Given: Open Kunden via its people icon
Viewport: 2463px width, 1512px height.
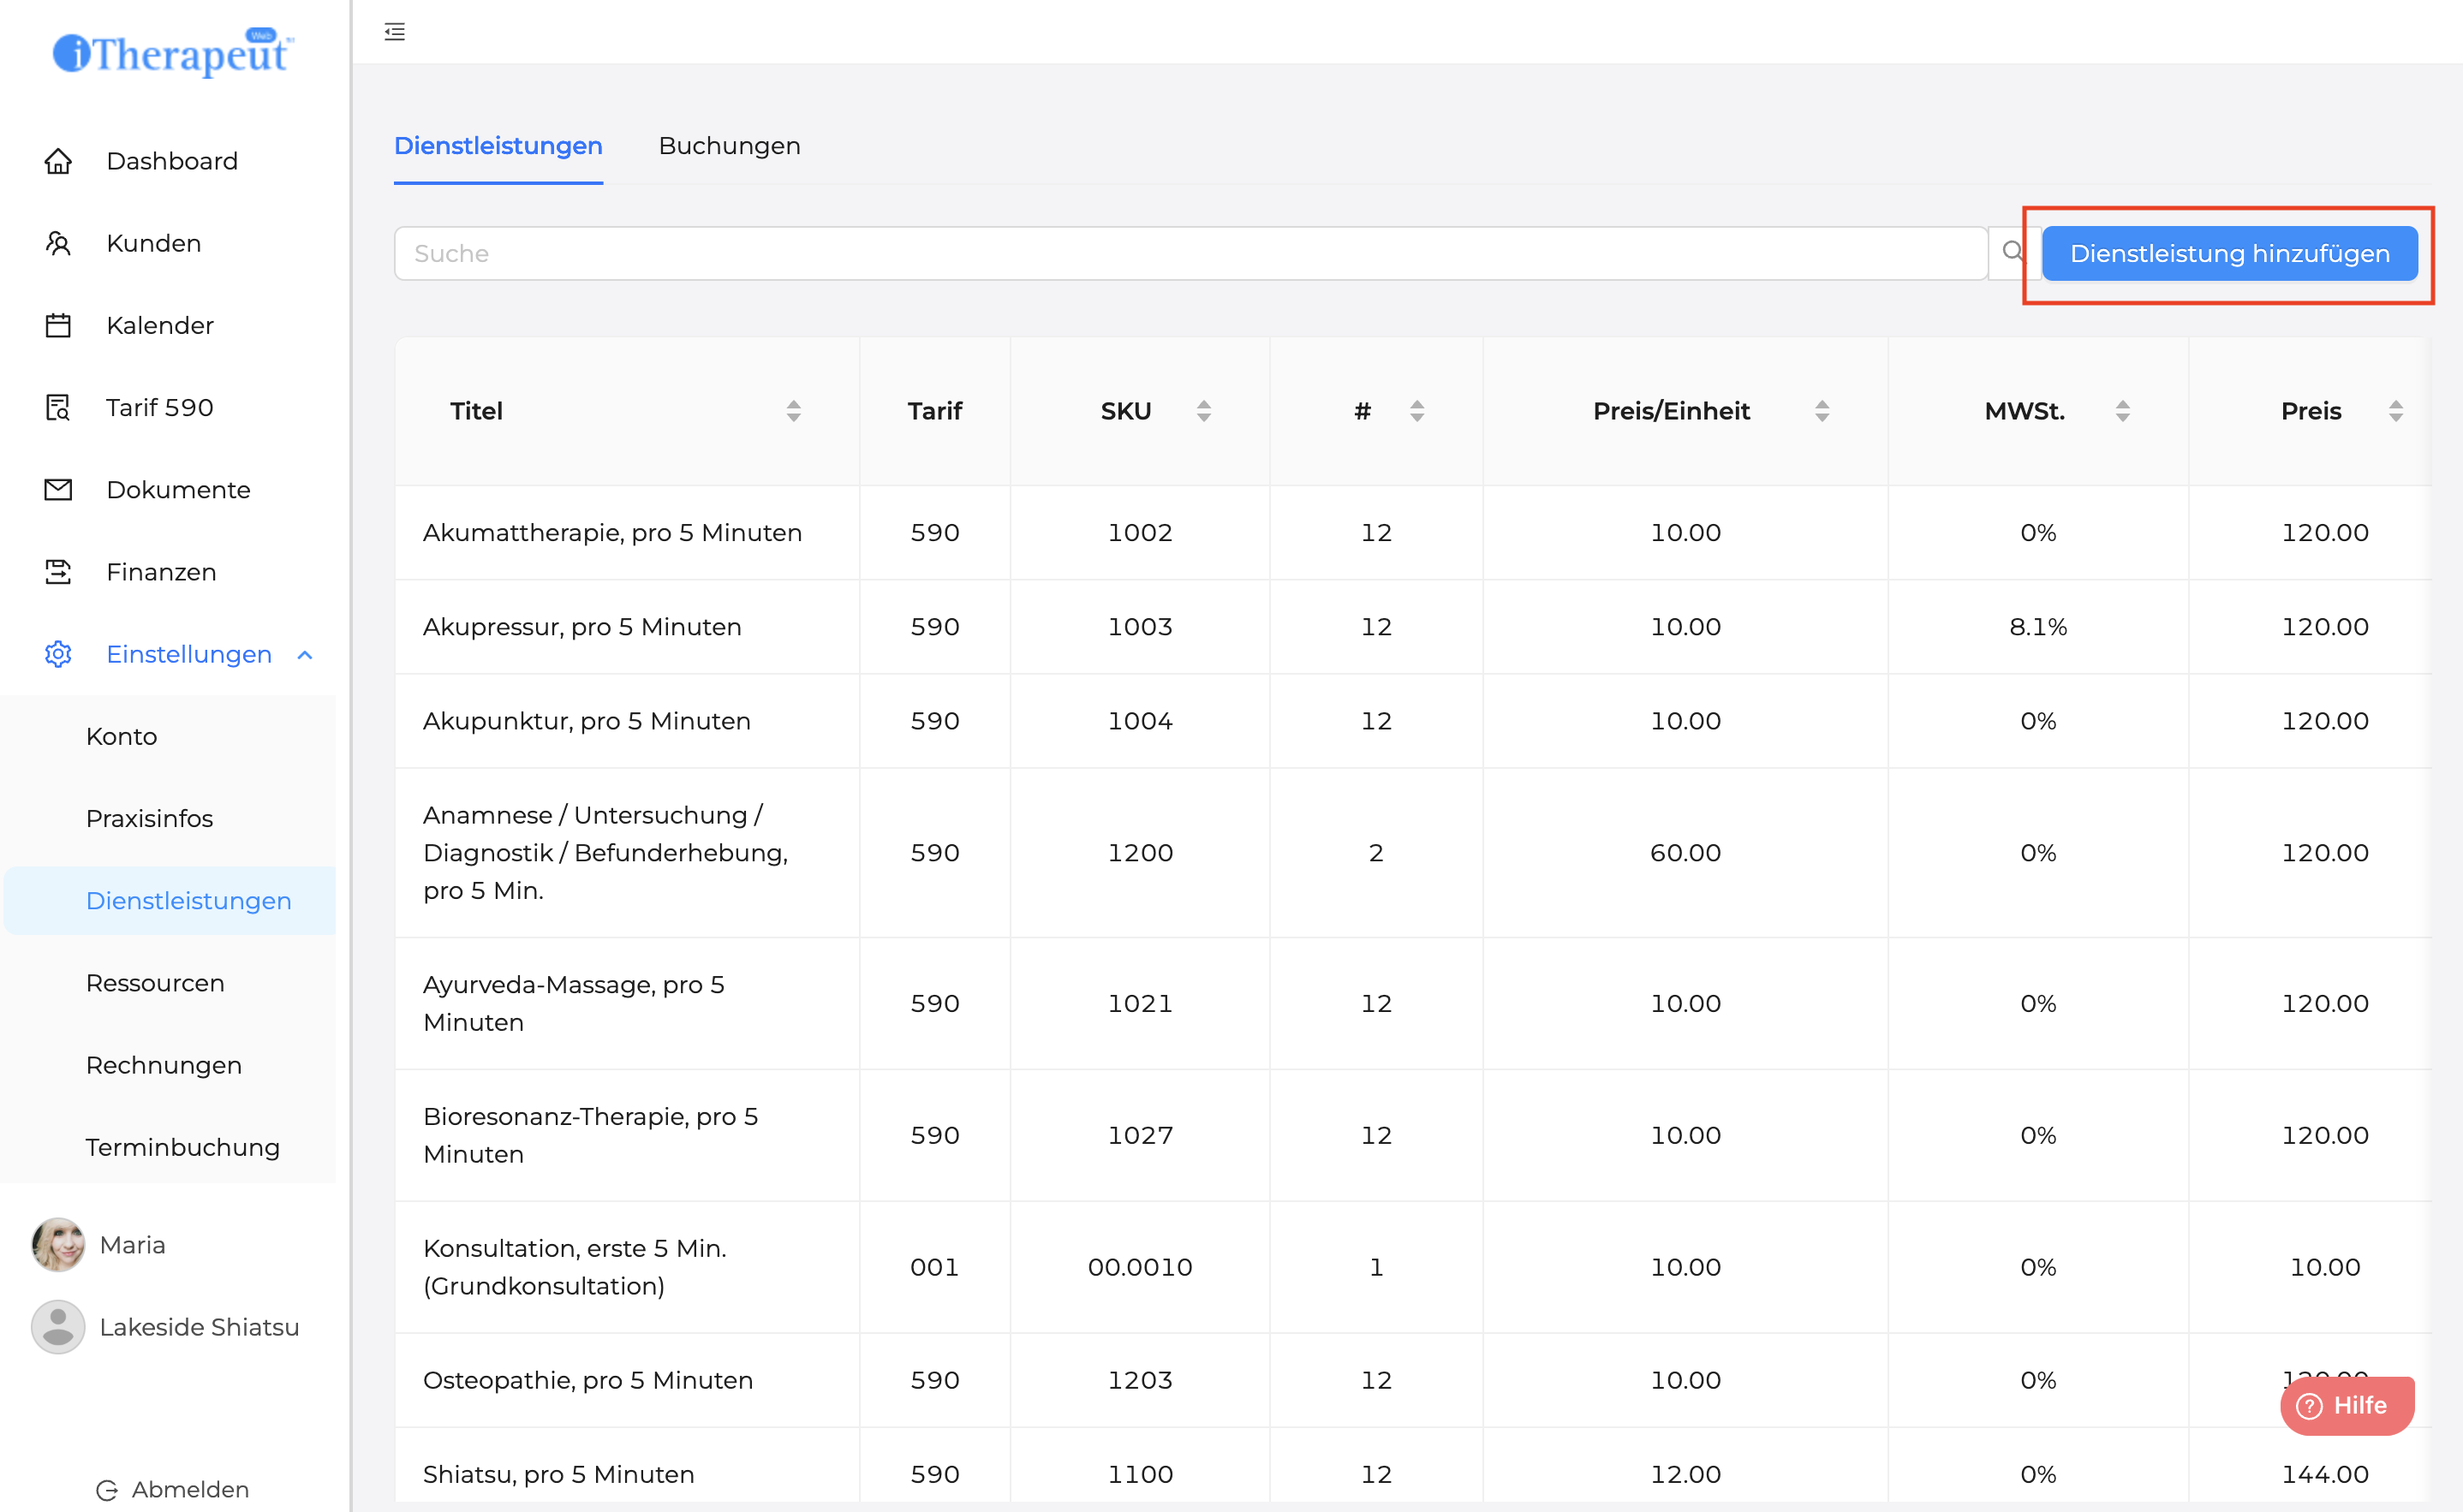Looking at the screenshot, I should point(58,243).
